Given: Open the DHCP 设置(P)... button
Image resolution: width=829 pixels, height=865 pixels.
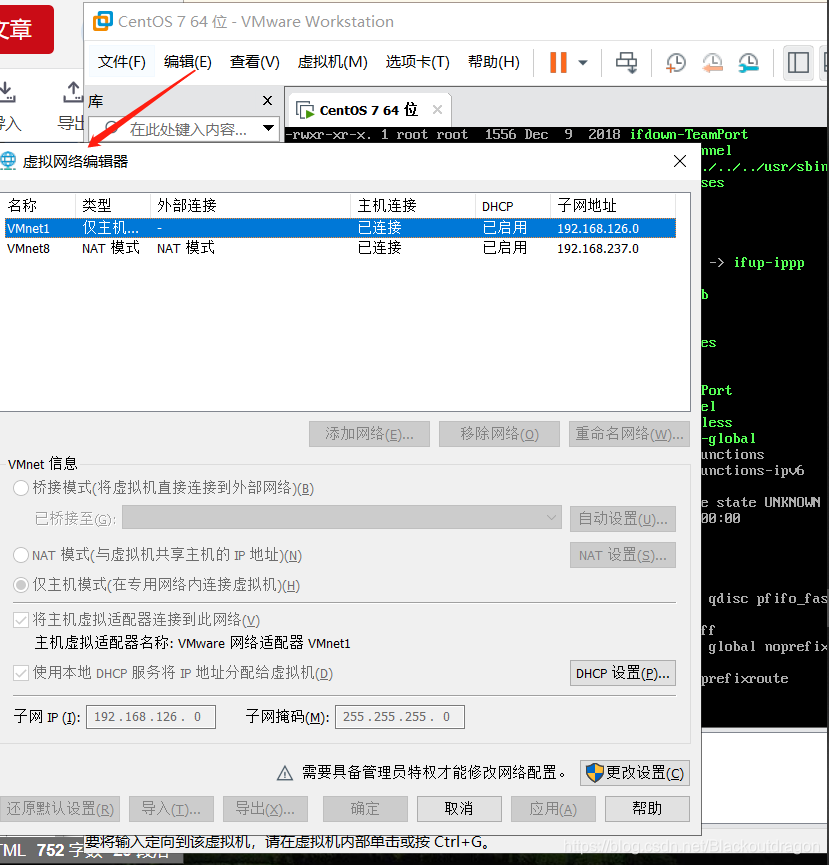Looking at the screenshot, I should click(623, 673).
